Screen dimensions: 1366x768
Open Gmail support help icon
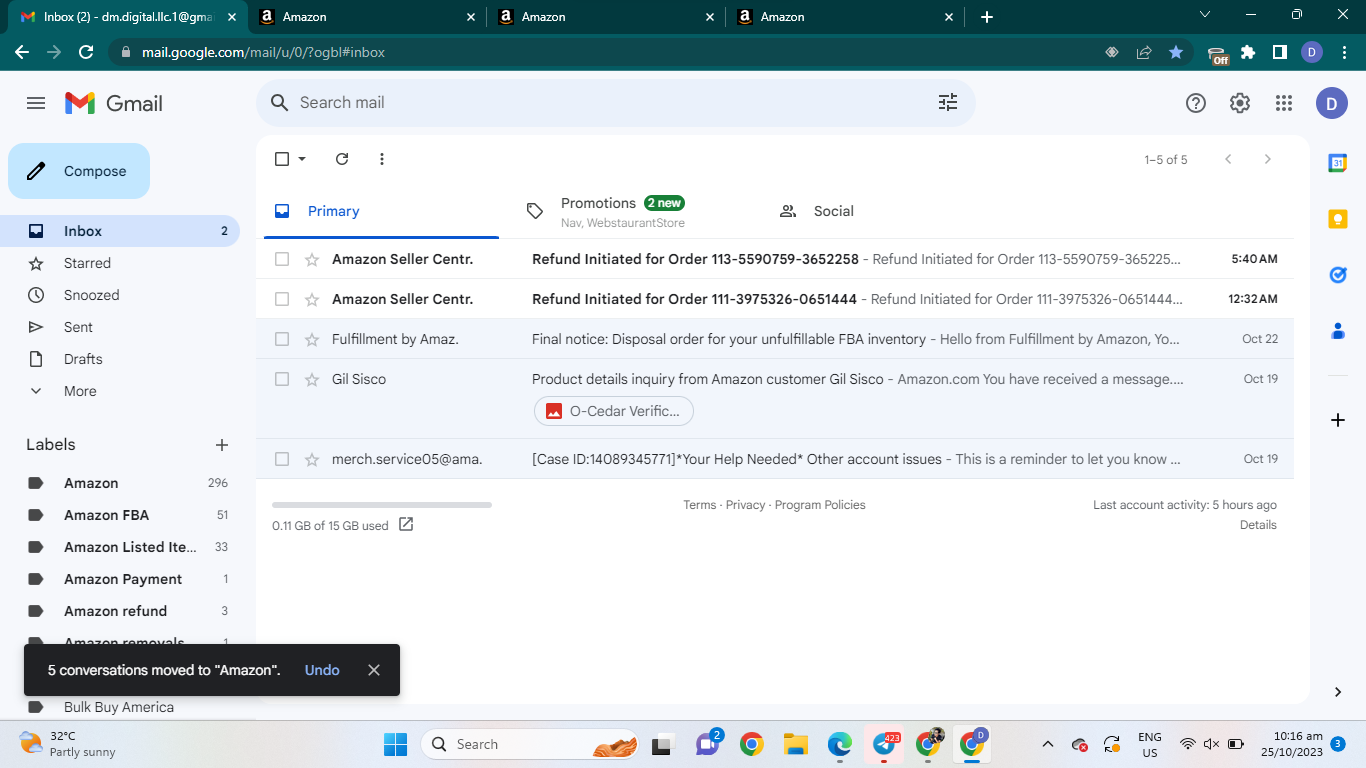point(1195,103)
